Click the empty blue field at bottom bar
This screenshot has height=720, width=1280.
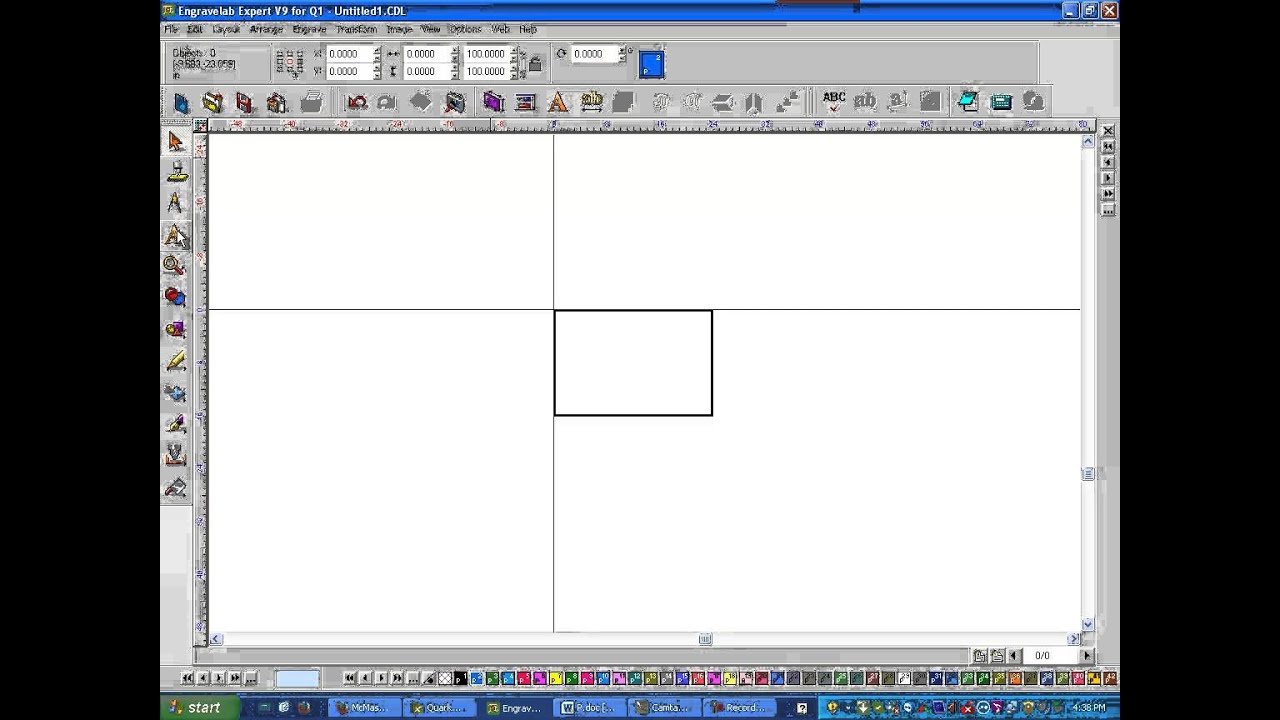[x=297, y=678]
